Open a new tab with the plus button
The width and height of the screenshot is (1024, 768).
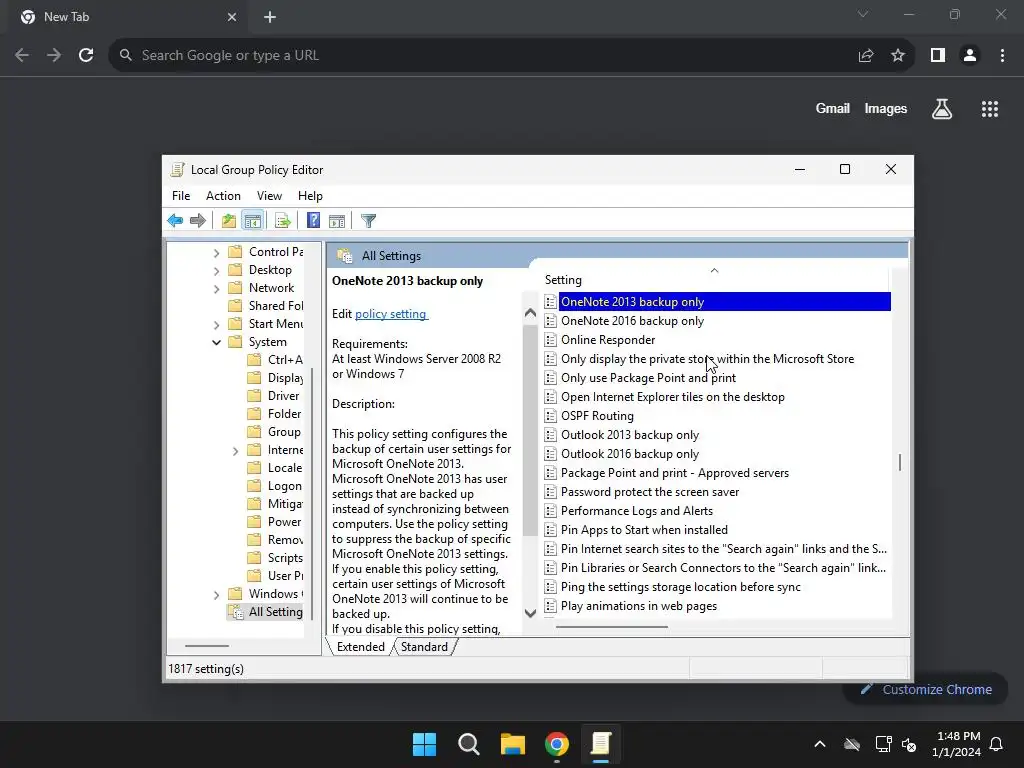pyautogui.click(x=270, y=17)
